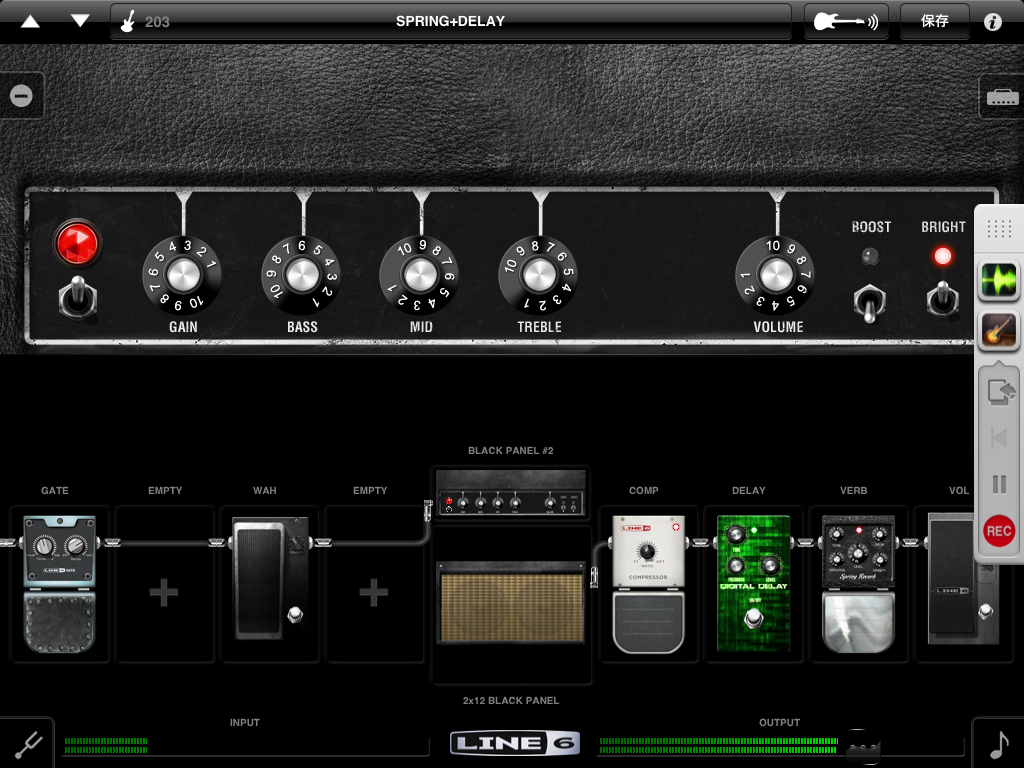Select the Spring Reverb pedal

pyautogui.click(x=857, y=584)
